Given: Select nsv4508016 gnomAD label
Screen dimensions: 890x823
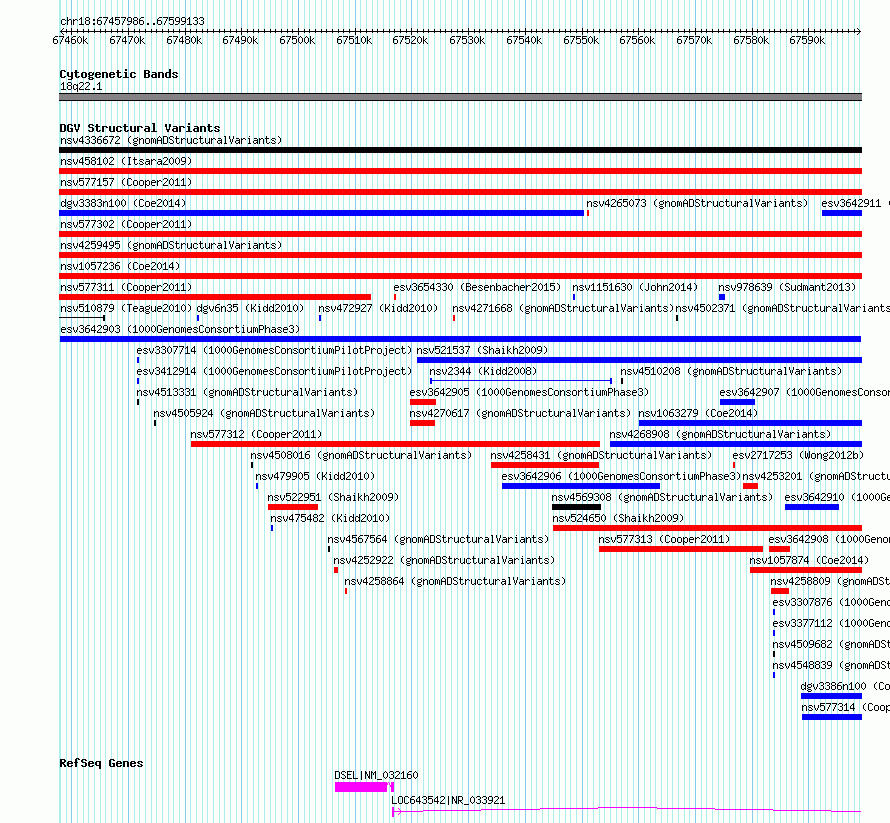Looking at the screenshot, I should [x=361, y=455].
